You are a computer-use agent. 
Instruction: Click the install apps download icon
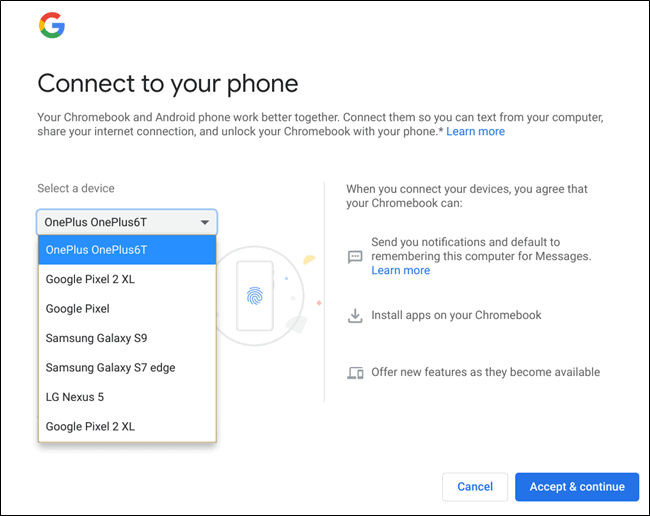click(355, 315)
